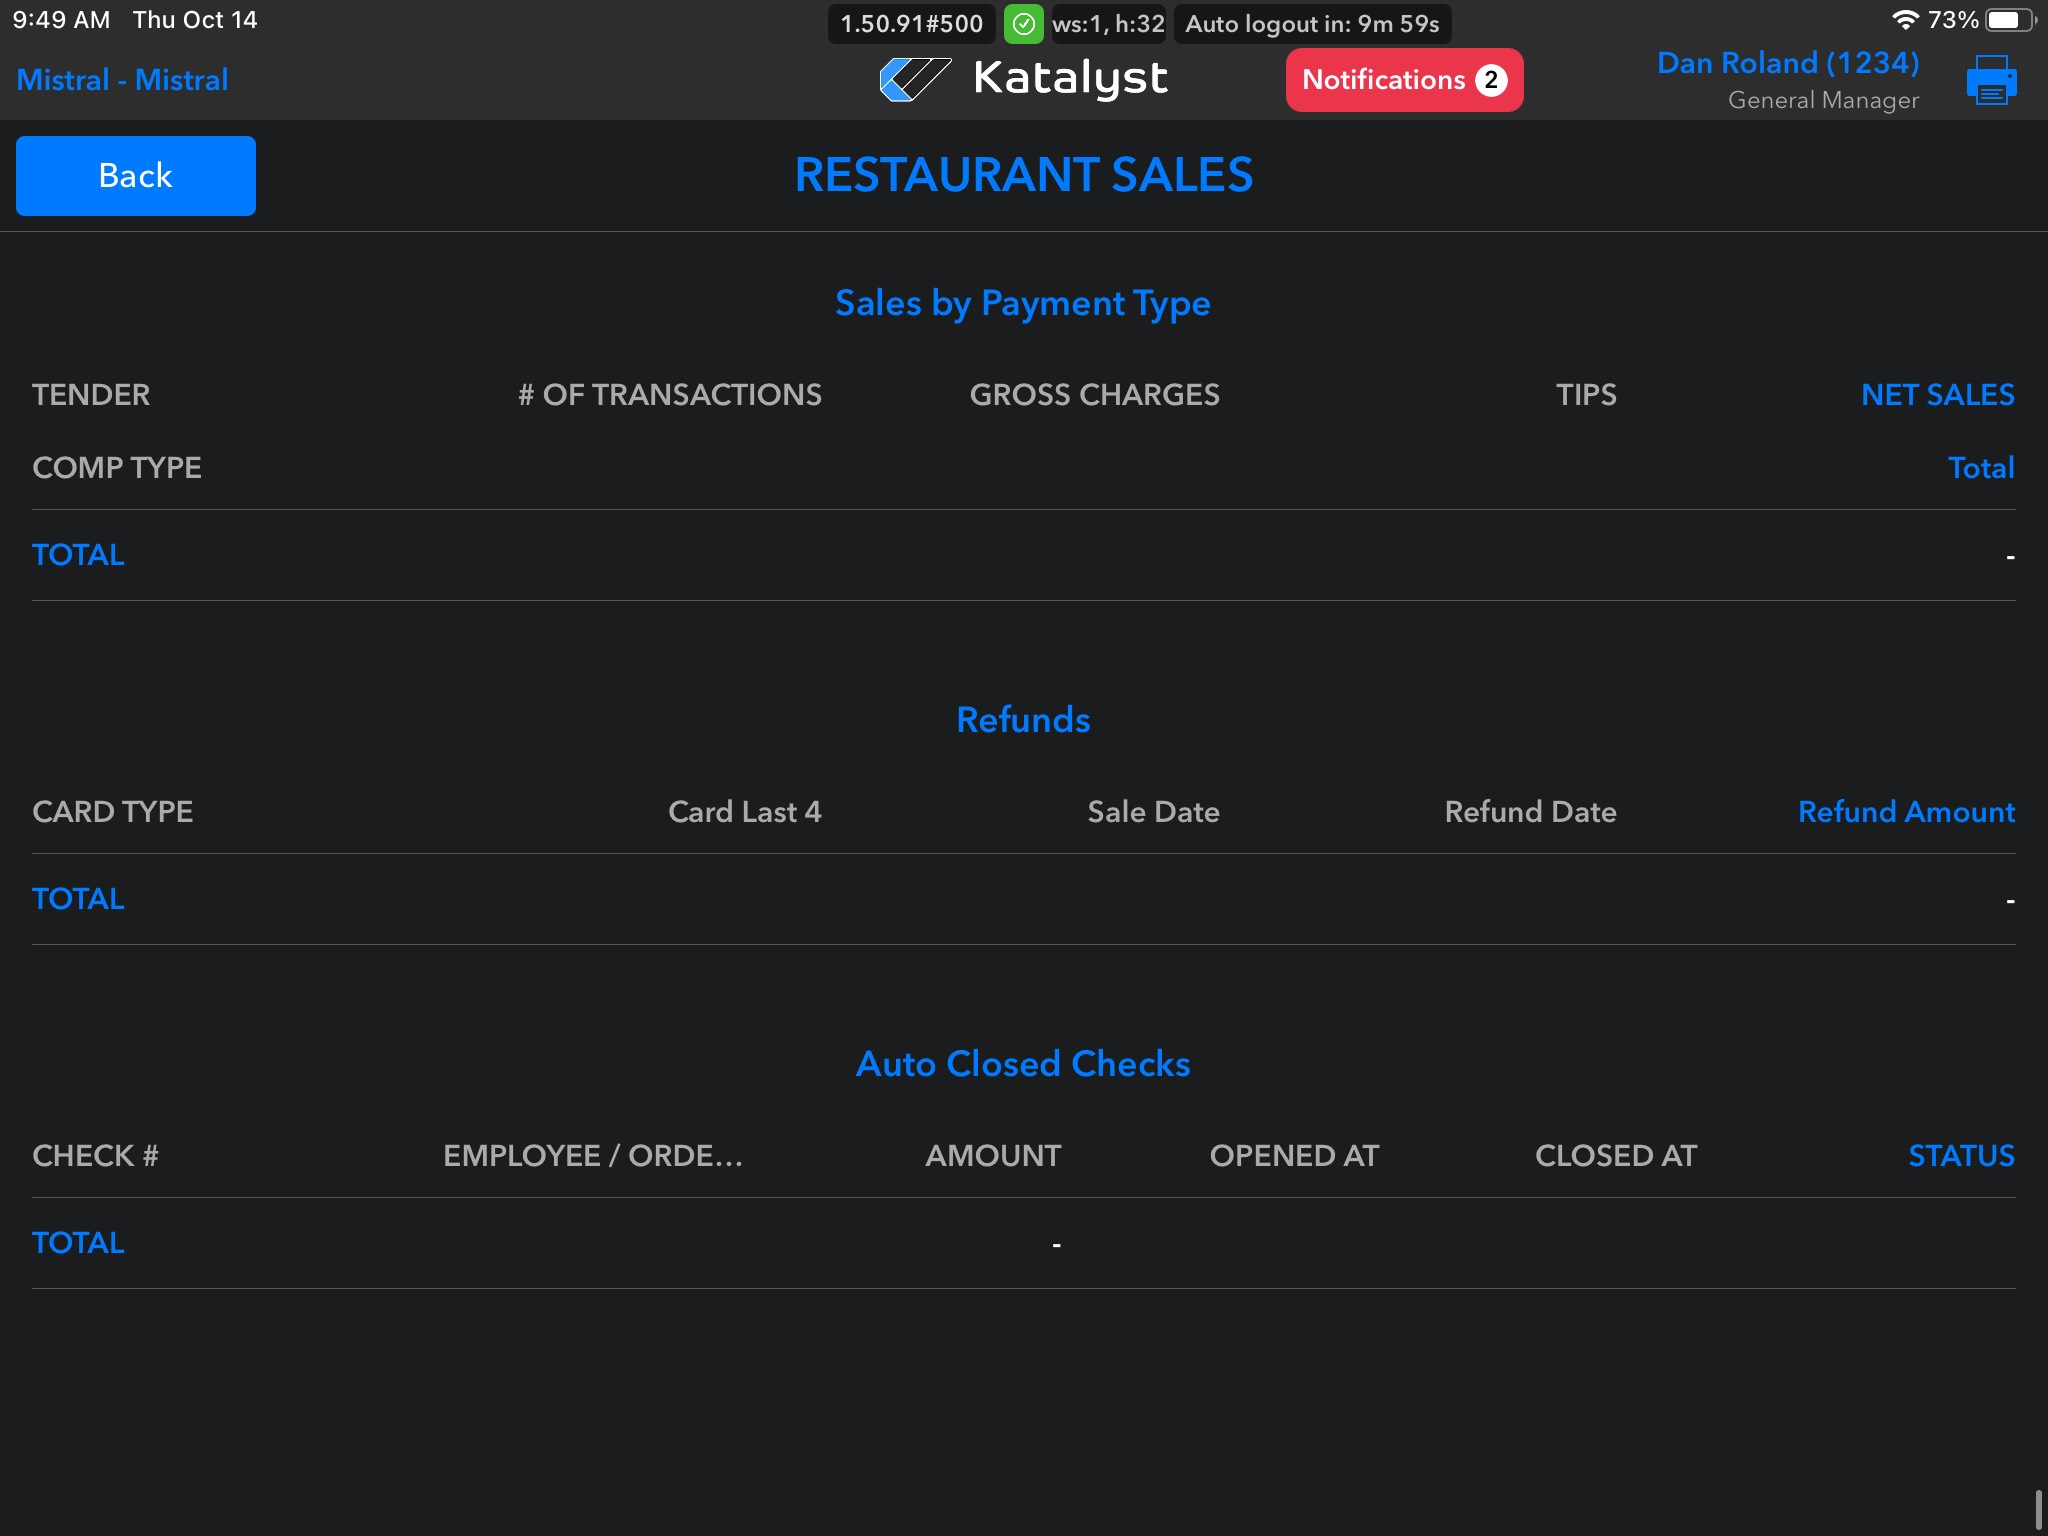Image resolution: width=2048 pixels, height=1536 pixels.
Task: Select the Sales by Payment Type heading
Action: tap(1023, 303)
